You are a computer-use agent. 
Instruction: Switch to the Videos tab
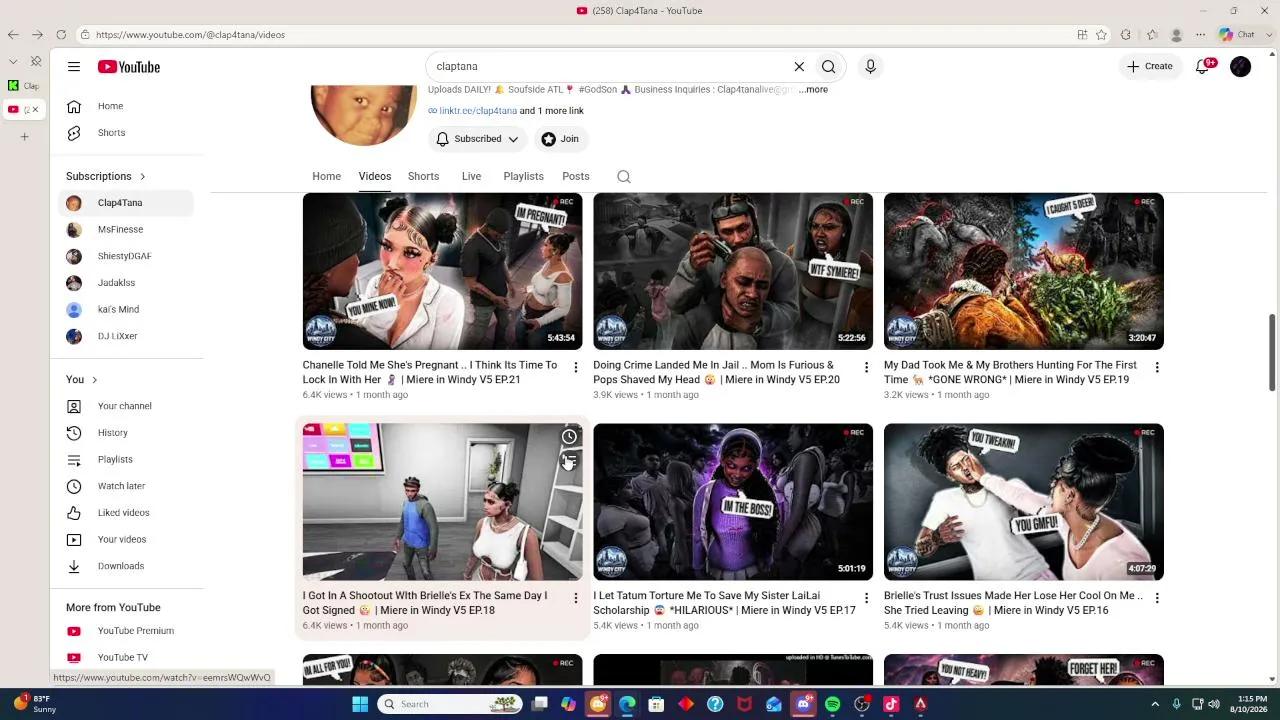pyautogui.click(x=375, y=177)
